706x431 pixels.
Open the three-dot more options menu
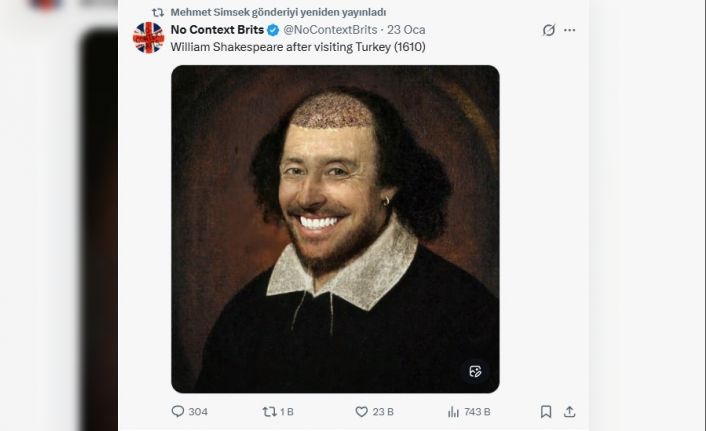(x=570, y=30)
